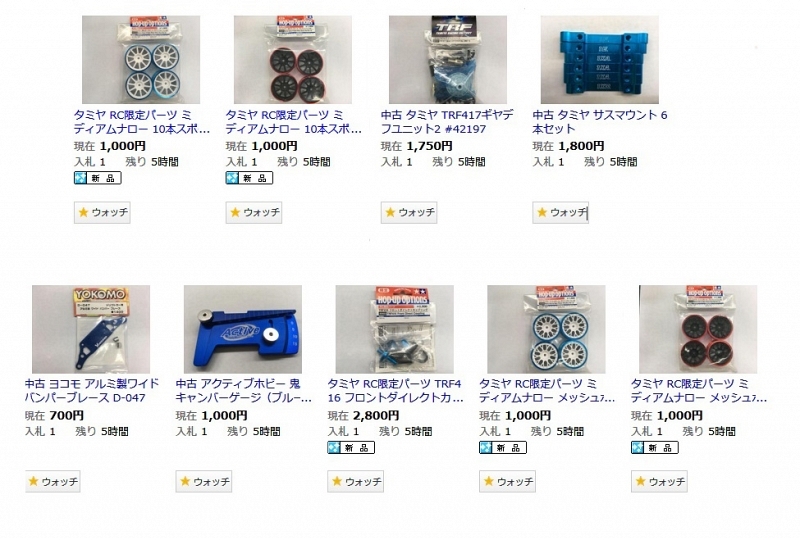Screen dimensions: 800x540
Task: Click the watch button under the Yokomo bumper brace
Action: (x=53, y=481)
